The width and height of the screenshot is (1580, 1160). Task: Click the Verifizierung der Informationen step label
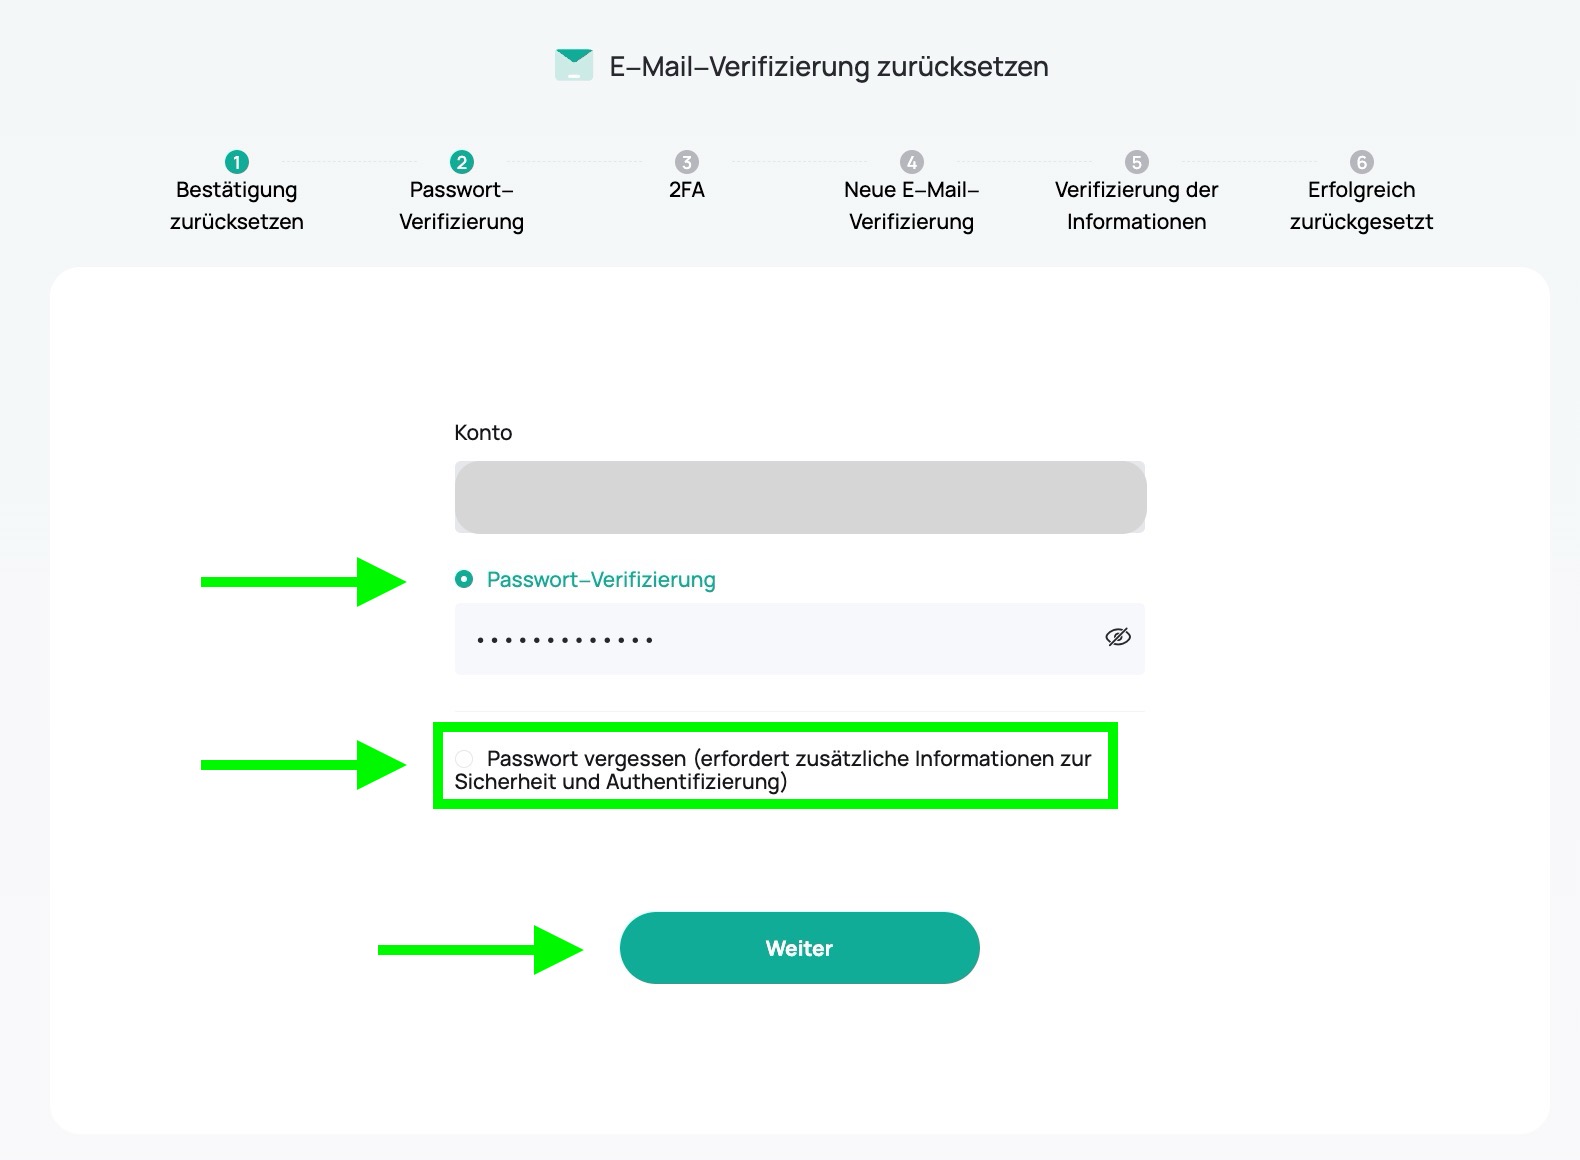coord(1136,206)
